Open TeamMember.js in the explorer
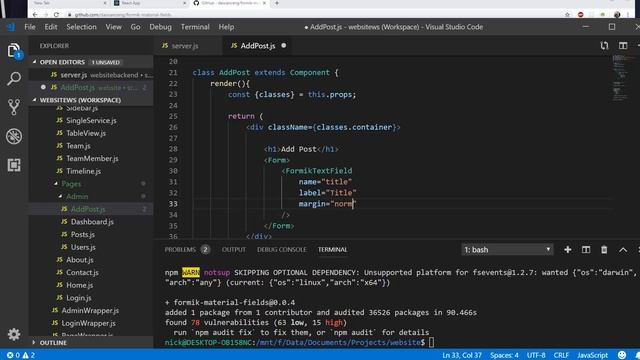Image resolution: width=640 pixels, height=360 pixels. [91, 158]
